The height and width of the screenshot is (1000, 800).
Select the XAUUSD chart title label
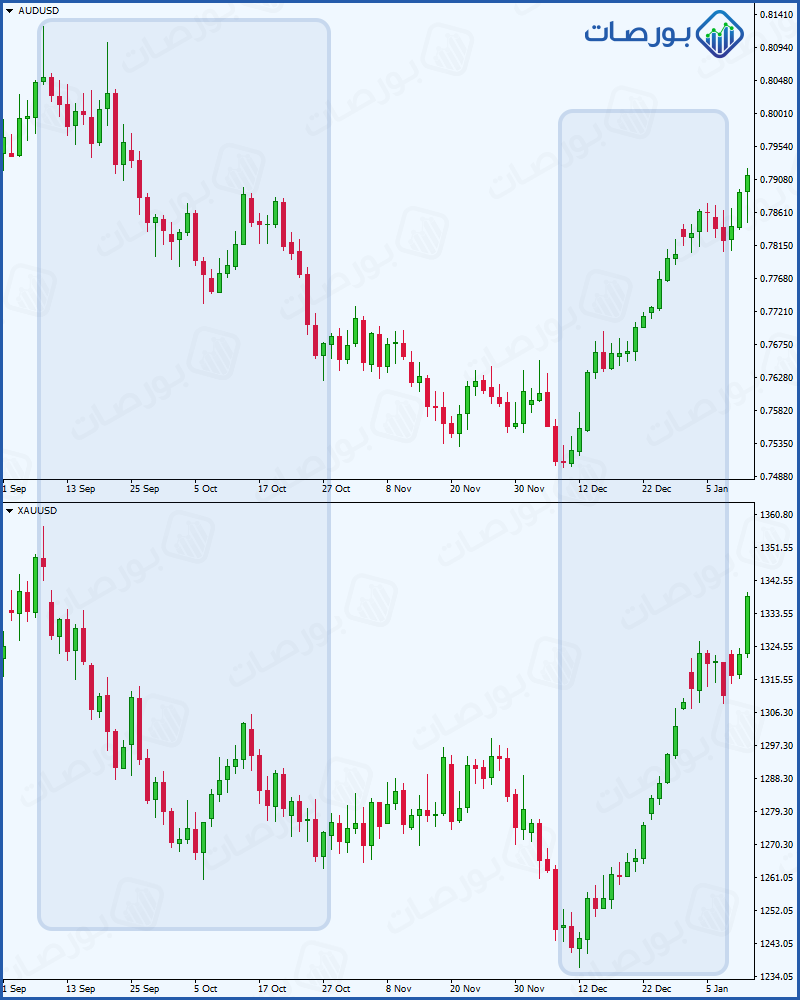coord(38,511)
